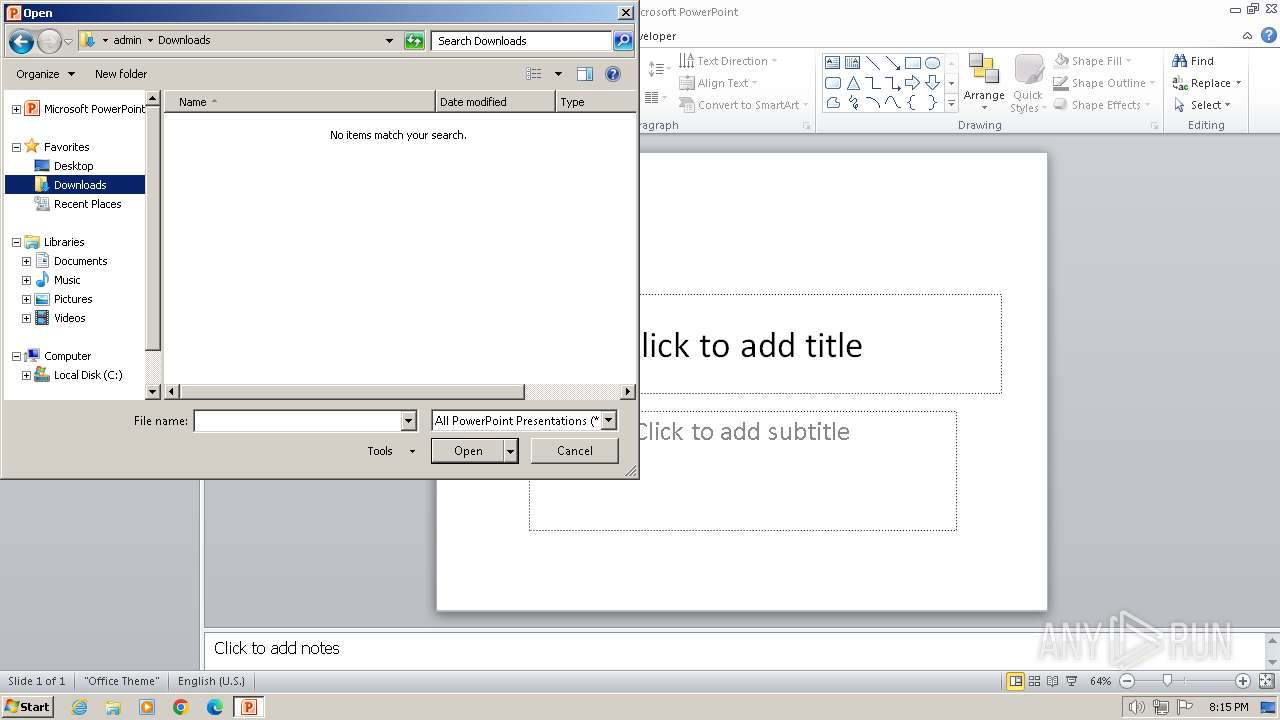This screenshot has width=1280, height=720.
Task: Pick the Line shape in gallery
Action: pos(872,62)
